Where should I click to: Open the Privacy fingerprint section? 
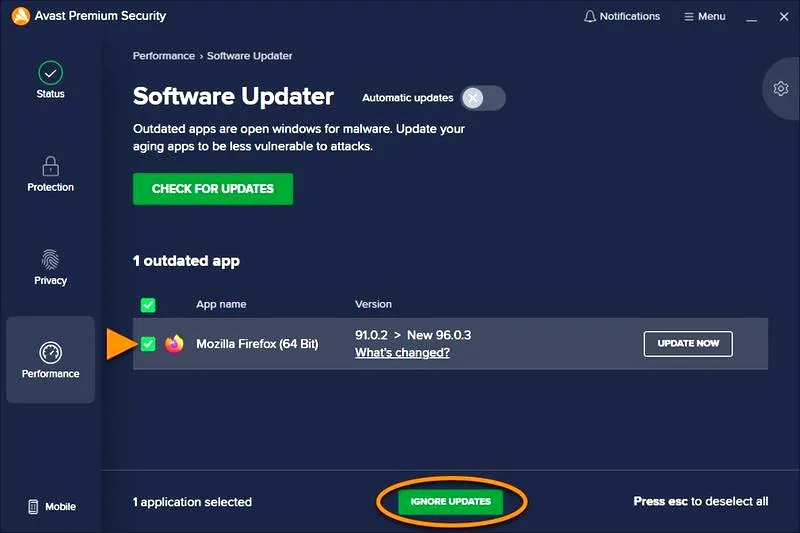[x=51, y=267]
